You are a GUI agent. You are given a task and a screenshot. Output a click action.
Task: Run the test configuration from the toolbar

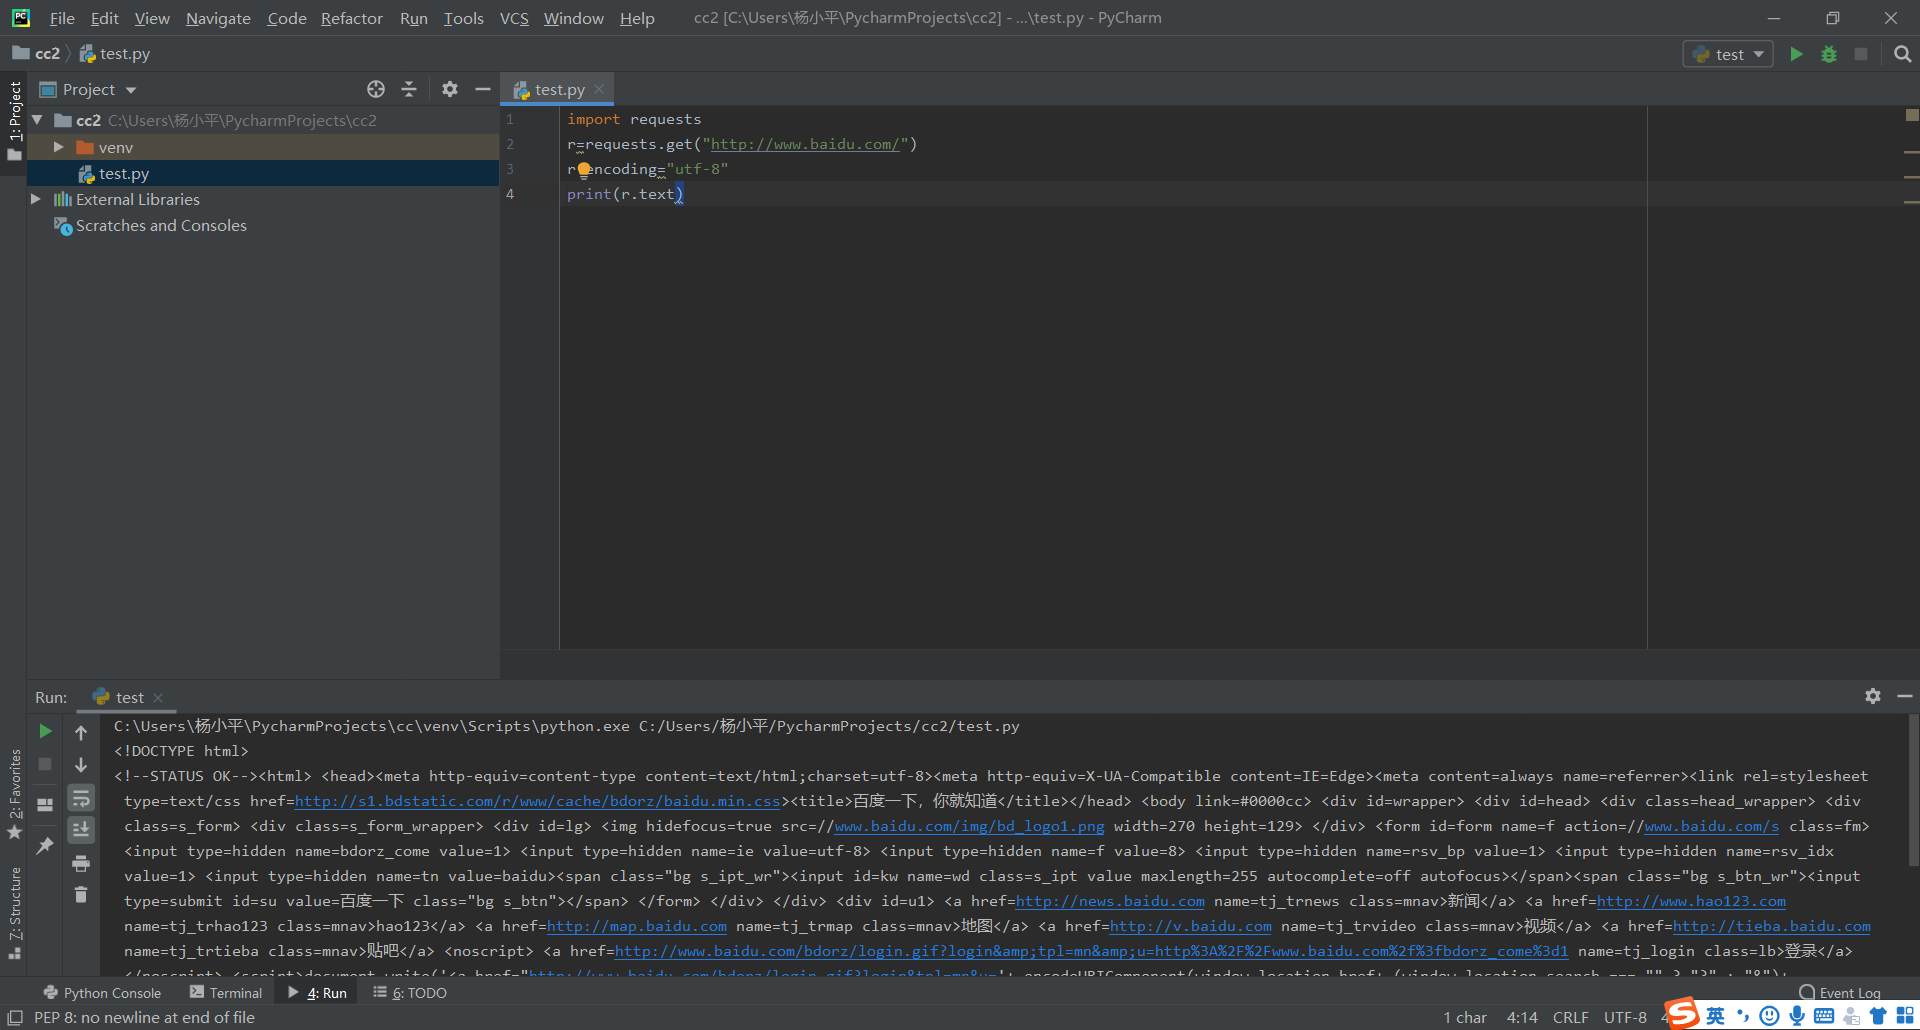1796,54
